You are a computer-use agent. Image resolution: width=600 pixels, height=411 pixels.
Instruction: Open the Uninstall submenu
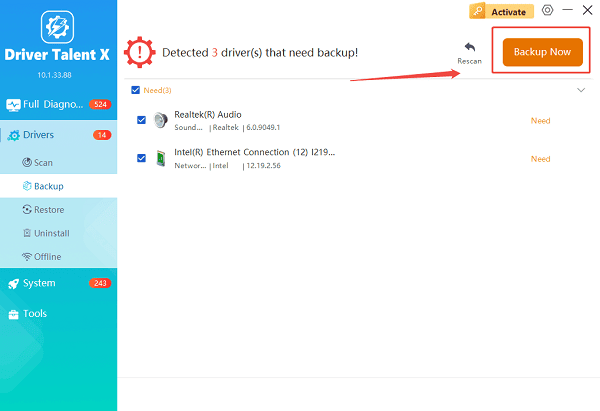click(x=59, y=233)
